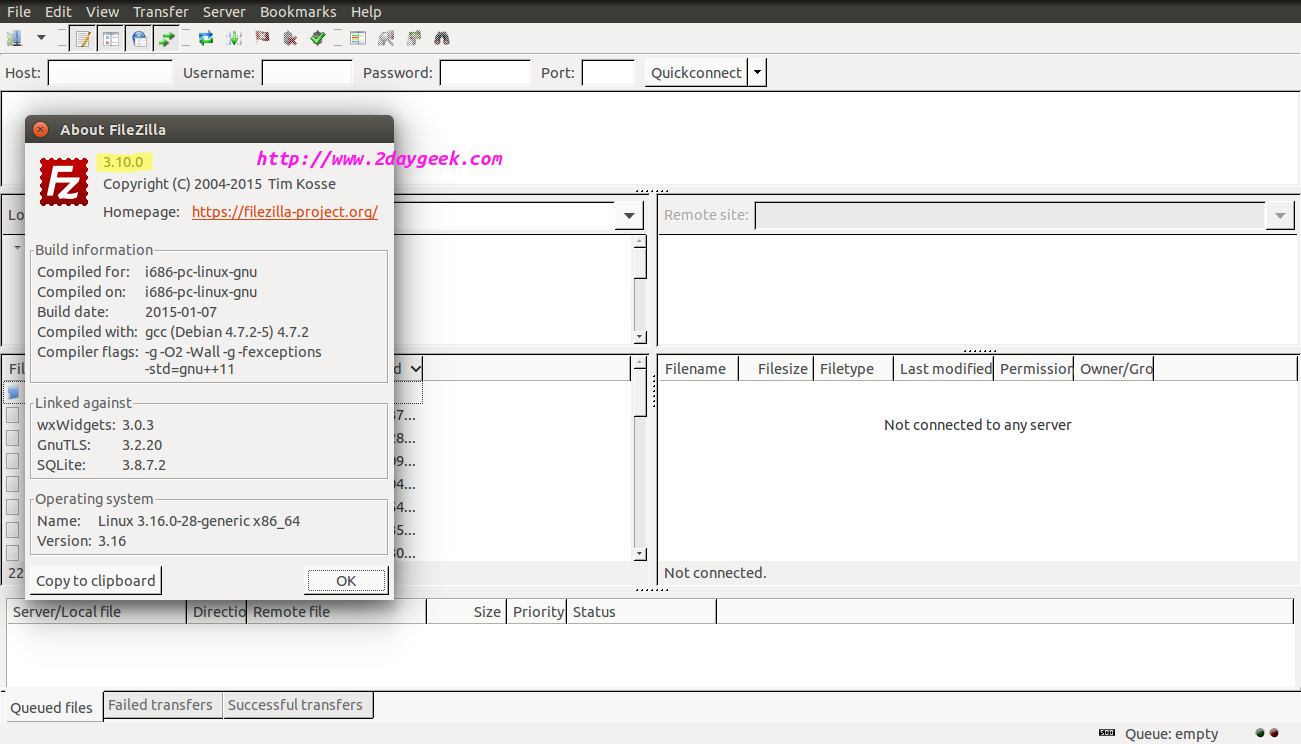Sort remote list by Filetype column
Image resolution: width=1301 pixels, height=744 pixels.
[x=854, y=369]
